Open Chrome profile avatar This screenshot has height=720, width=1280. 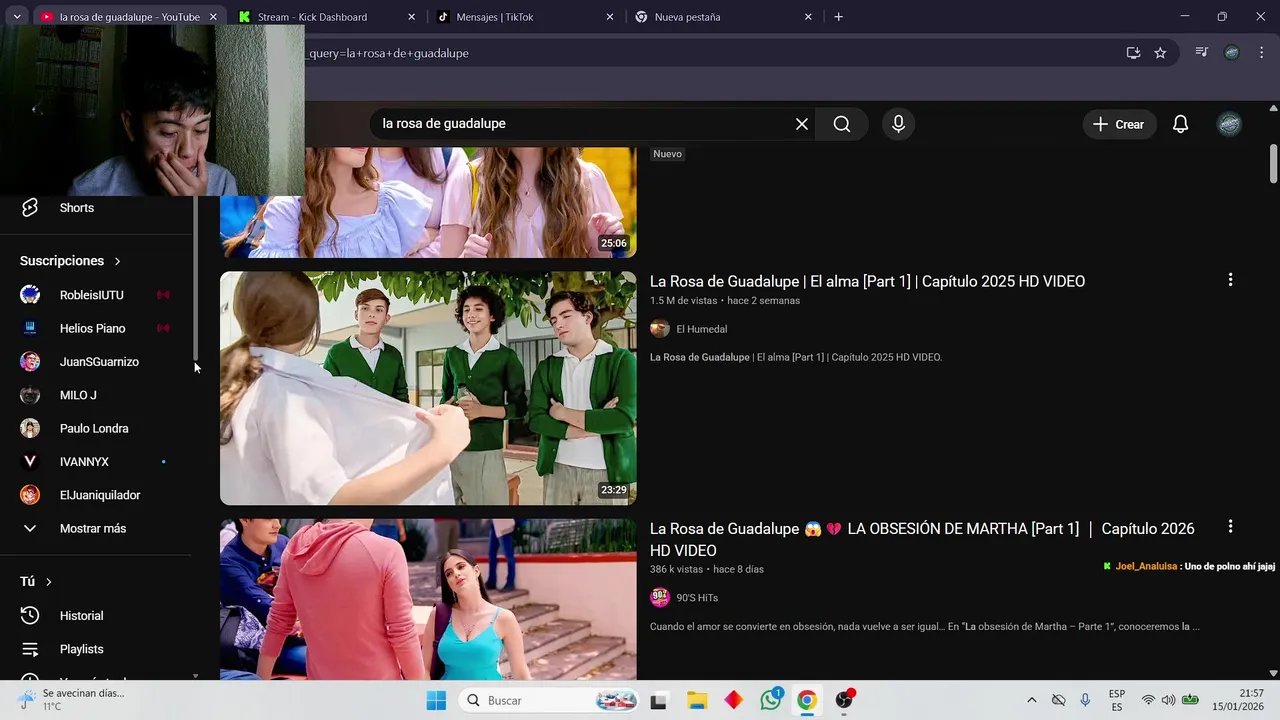coord(1232,52)
